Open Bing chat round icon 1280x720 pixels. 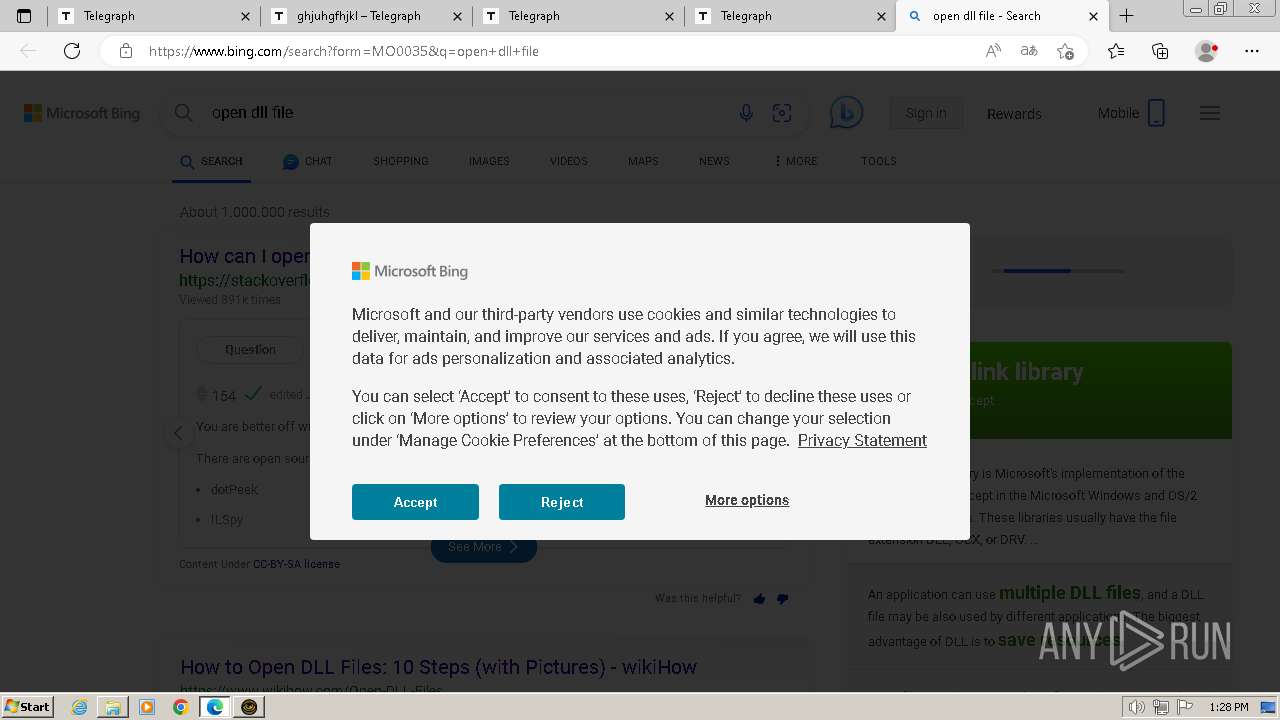846,113
